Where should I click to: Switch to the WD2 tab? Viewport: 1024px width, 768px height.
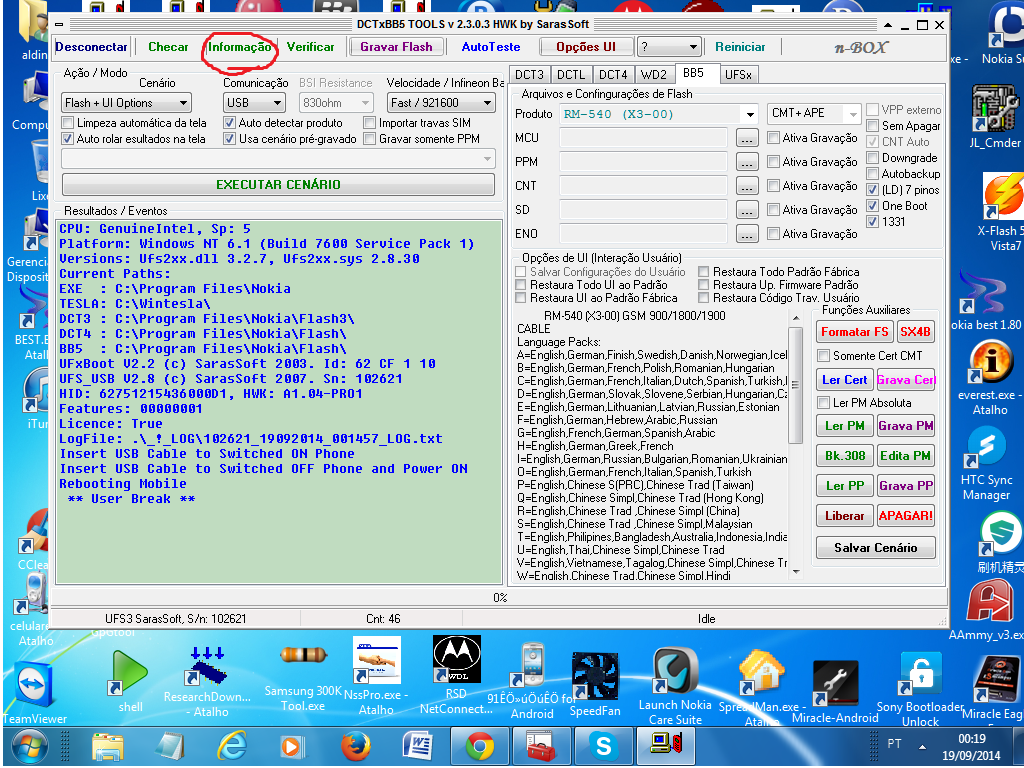[654, 75]
